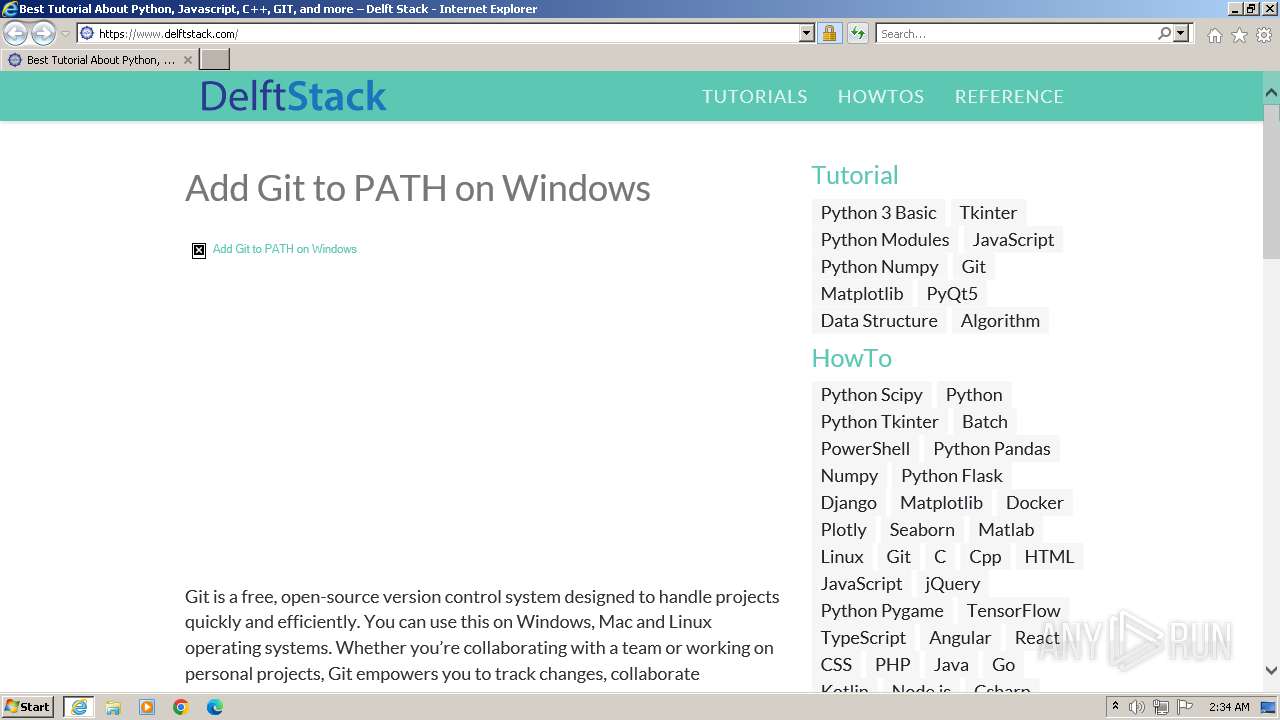The image size is (1280, 720).
Task: Open the search provider dropdown arrow
Action: click(x=1181, y=33)
